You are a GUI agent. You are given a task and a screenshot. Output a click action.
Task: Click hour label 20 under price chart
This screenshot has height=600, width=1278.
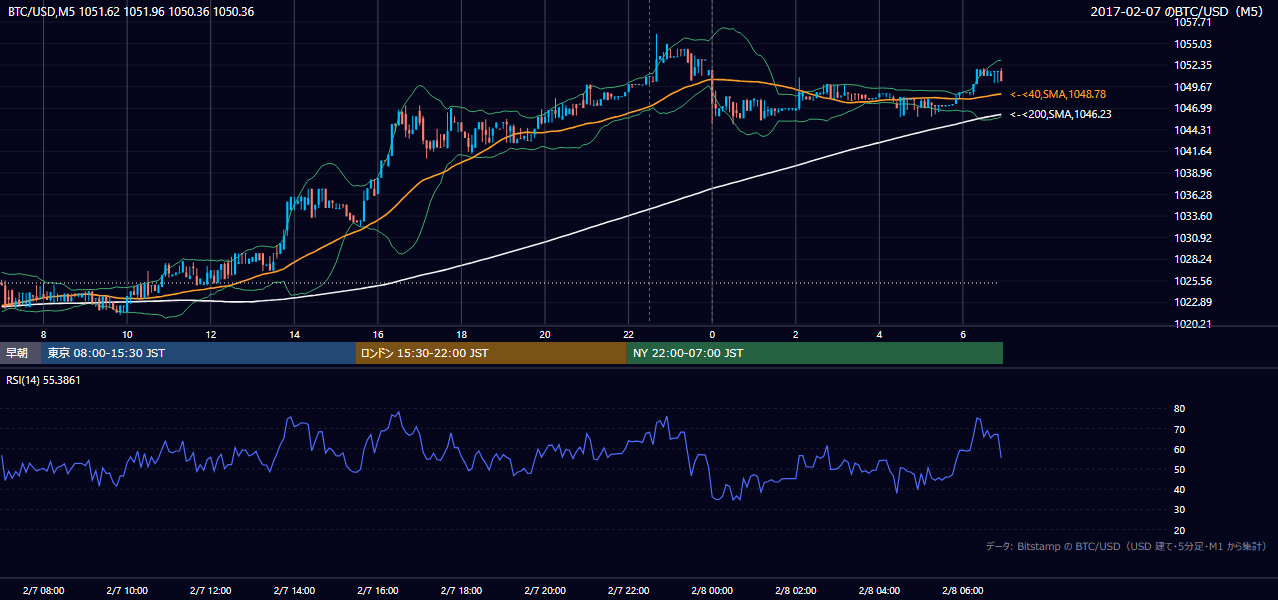(x=545, y=334)
